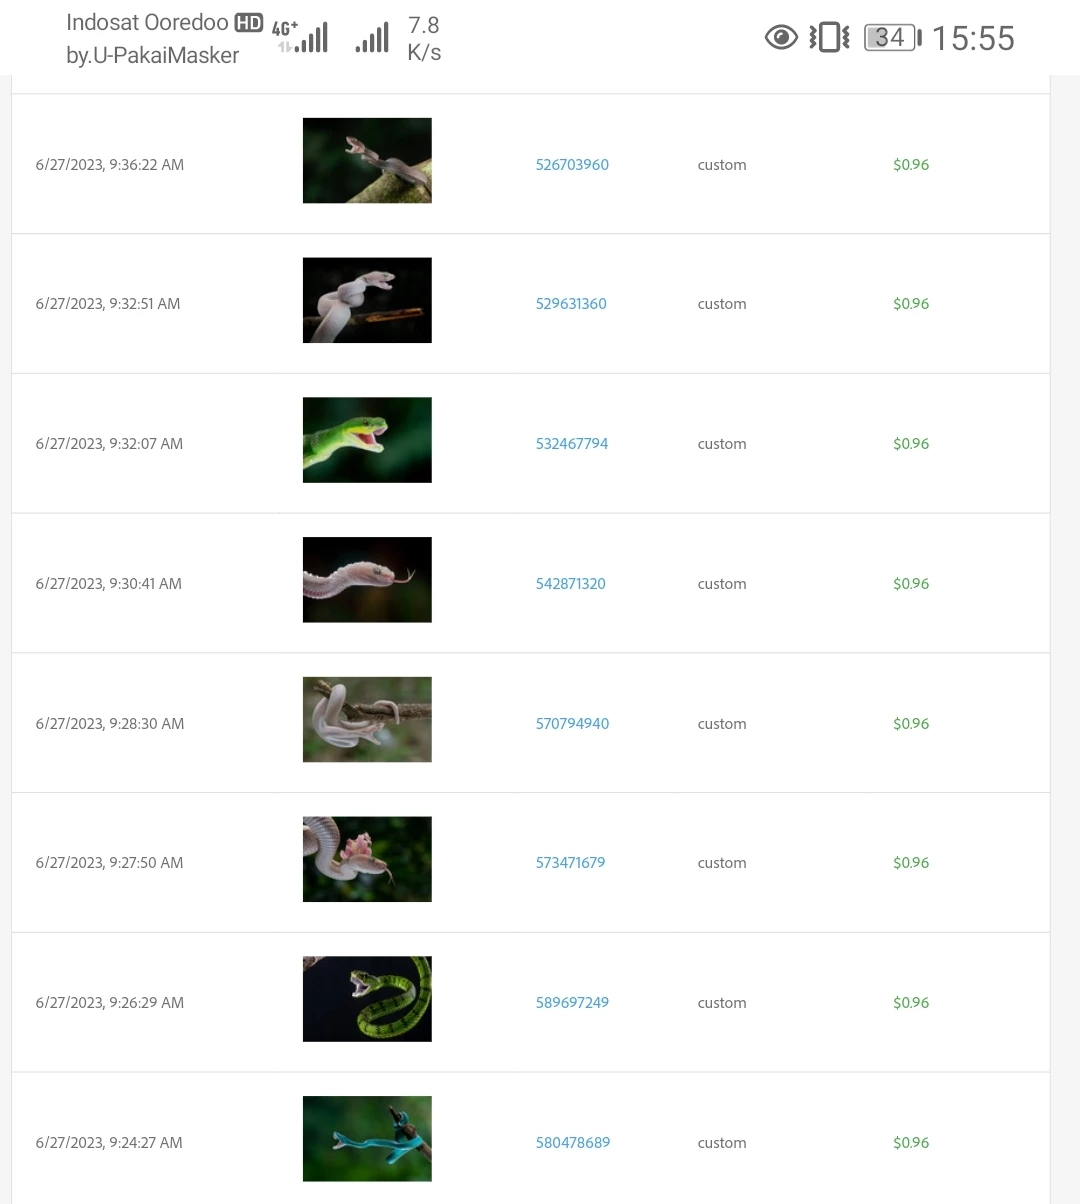Viewport: 1080px width, 1204px height.
Task: Open the open-mouthed green viper thumbnail
Action: coord(367,440)
